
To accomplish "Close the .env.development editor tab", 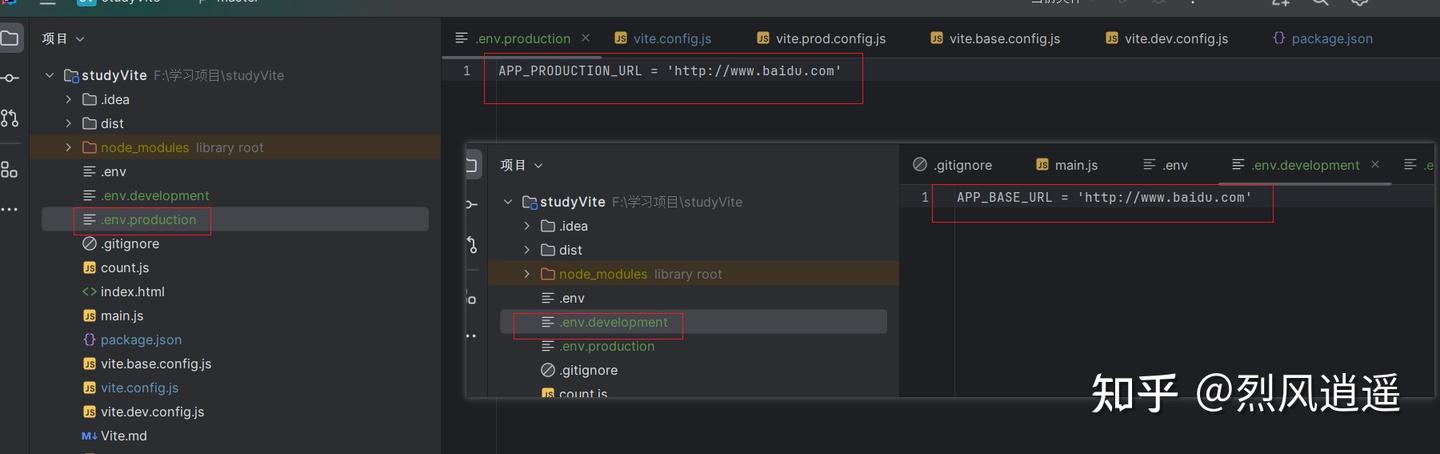I will coord(1375,165).
